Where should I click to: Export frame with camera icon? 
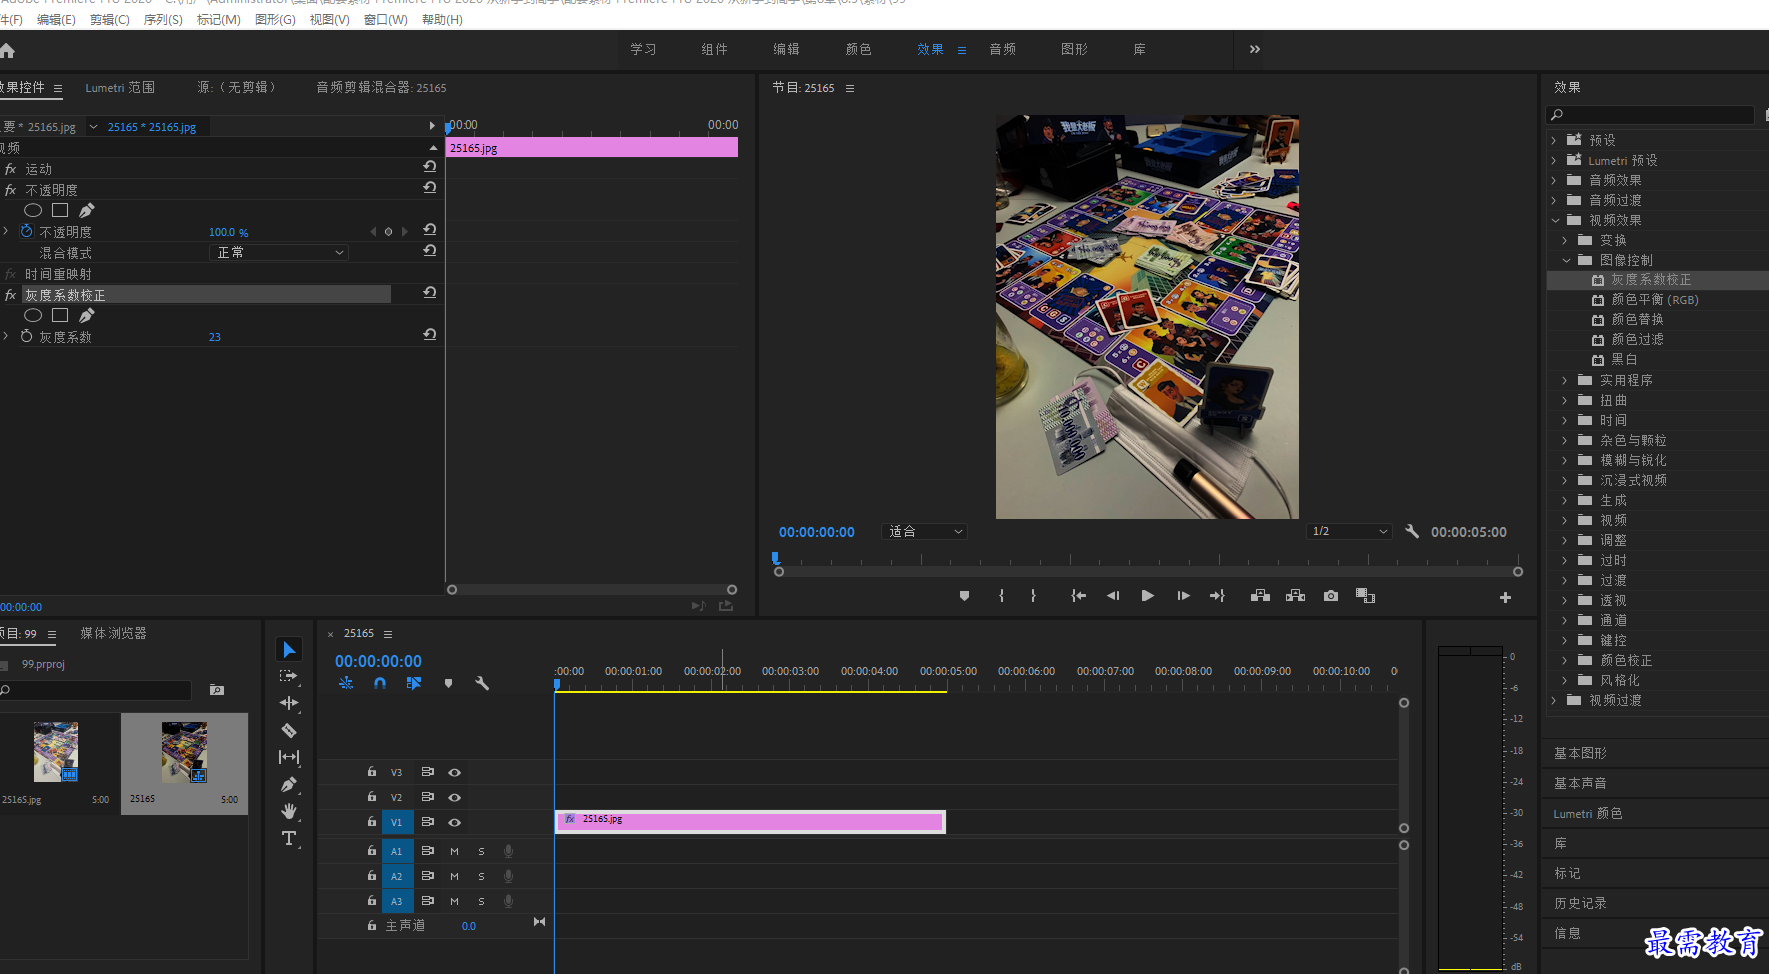click(x=1331, y=596)
